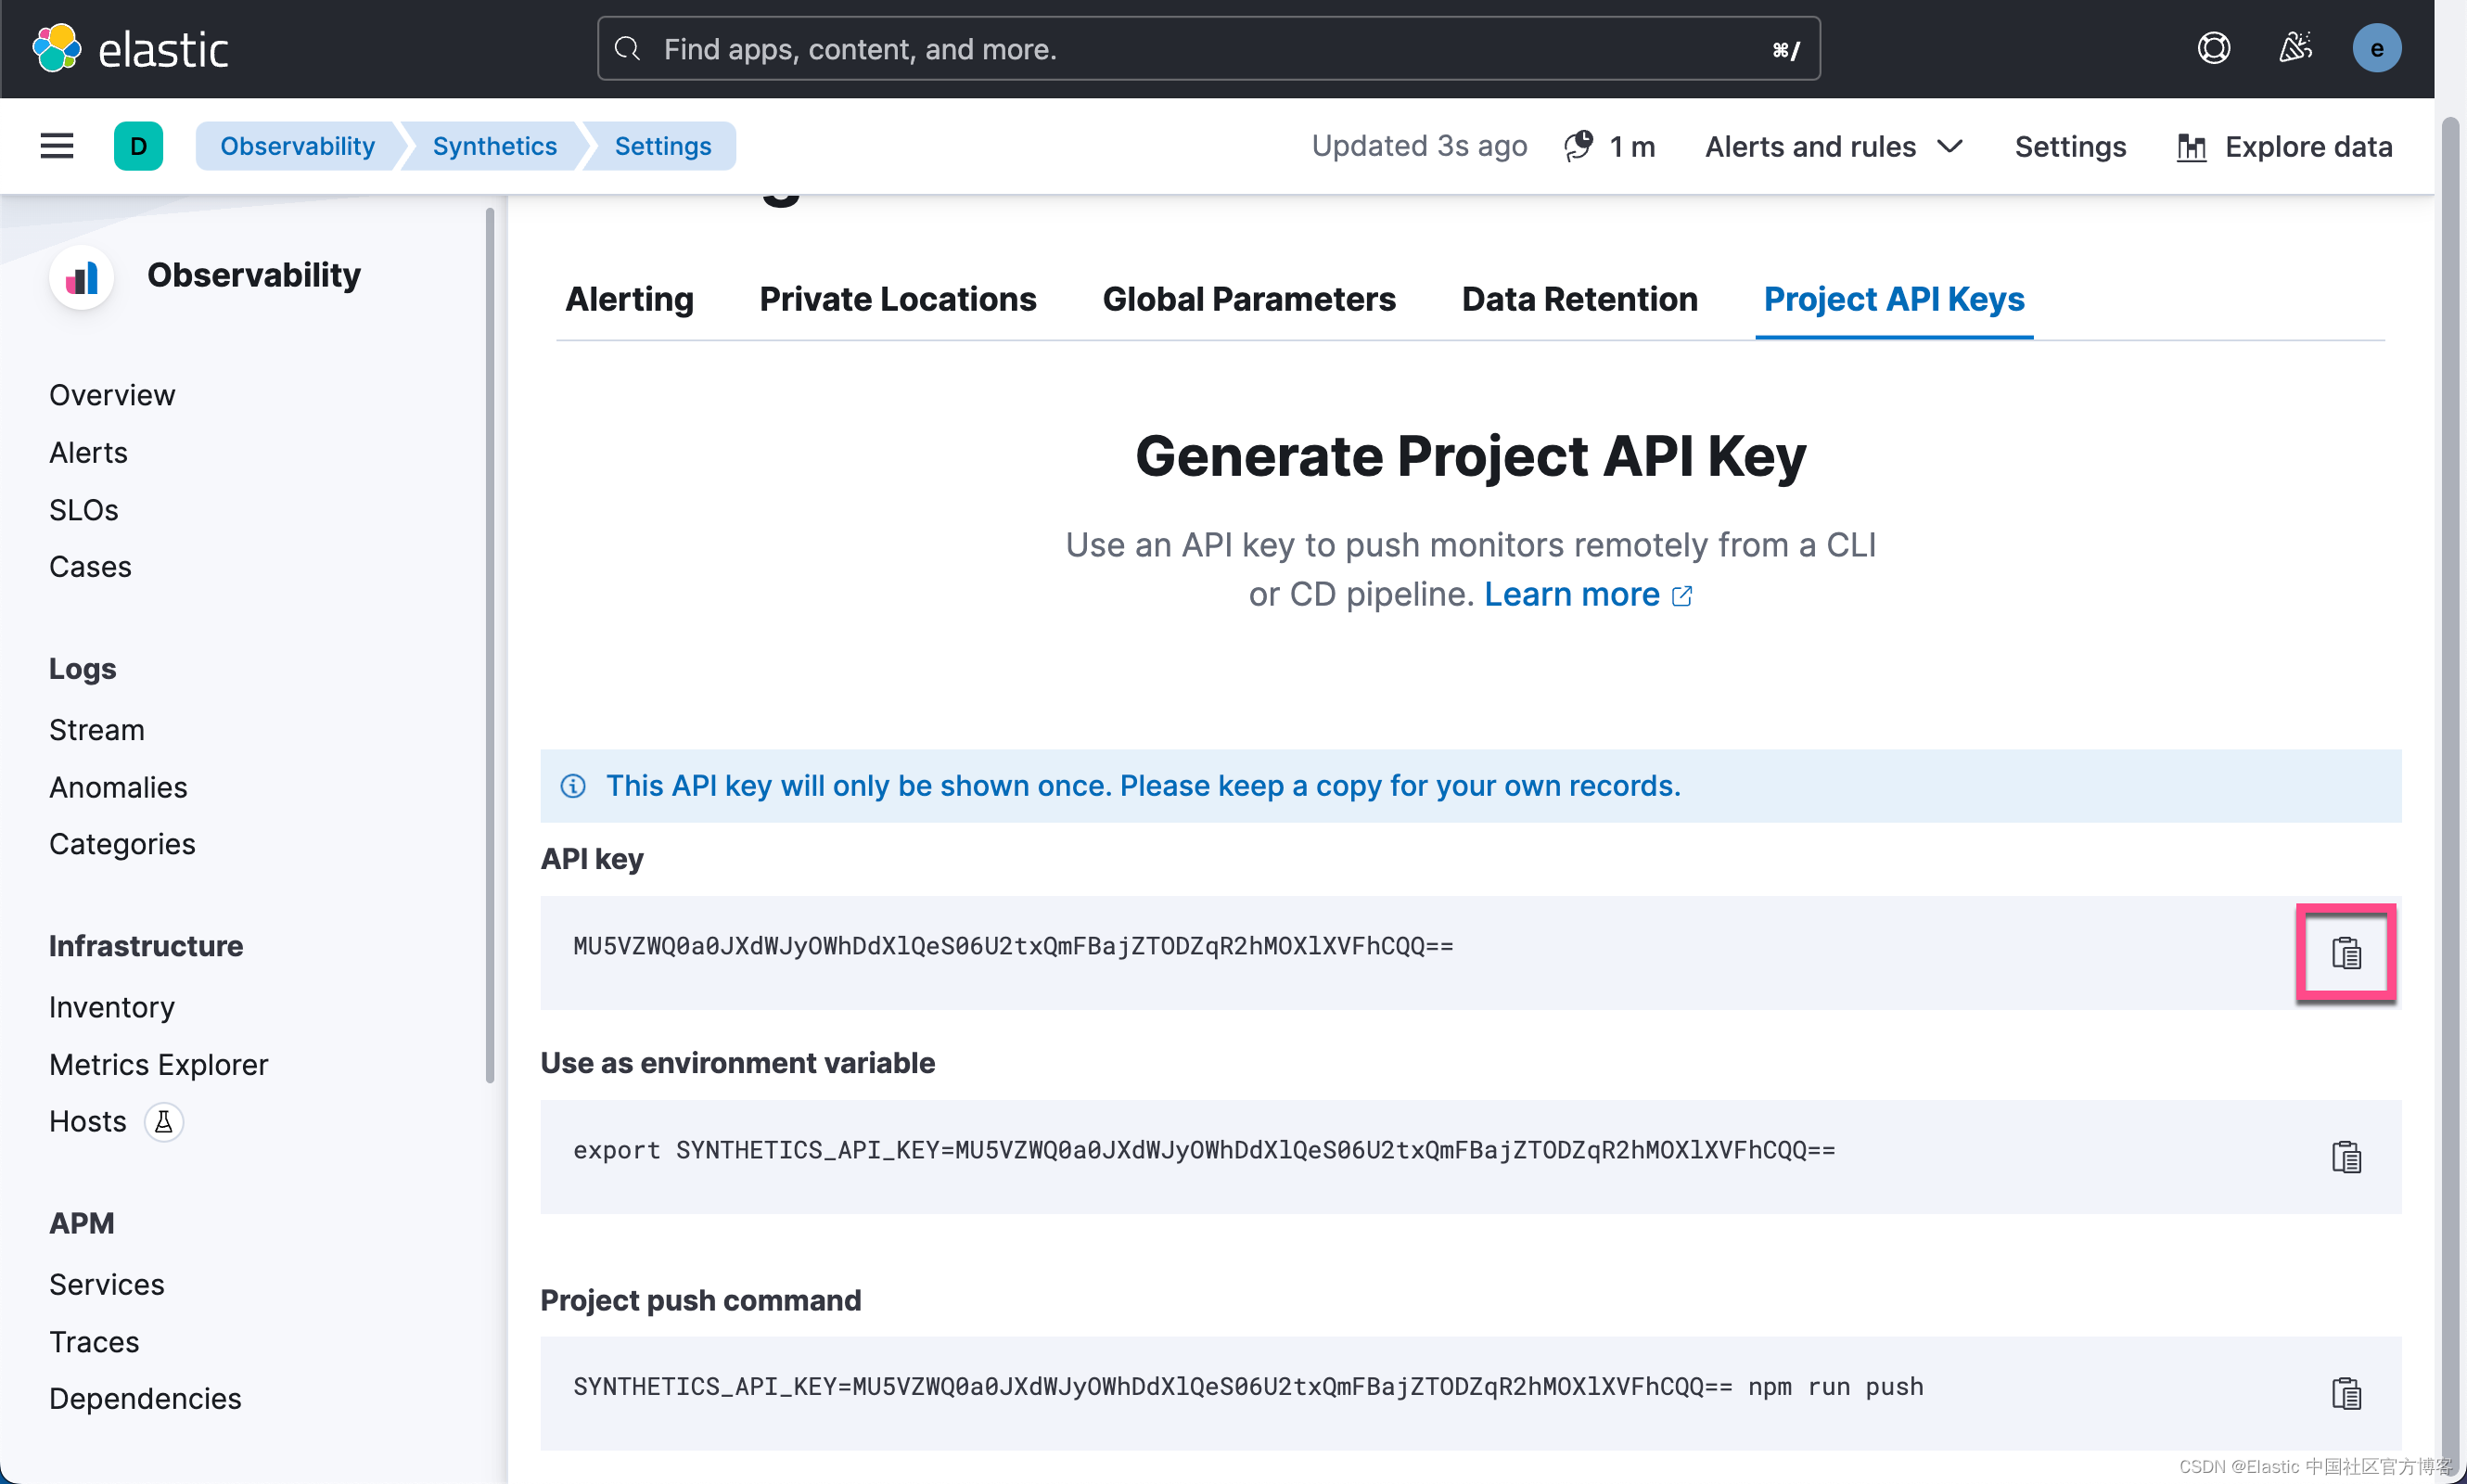Open the space selector 'D' badge
Viewport: 2467px width, 1484px height.
coord(138,146)
